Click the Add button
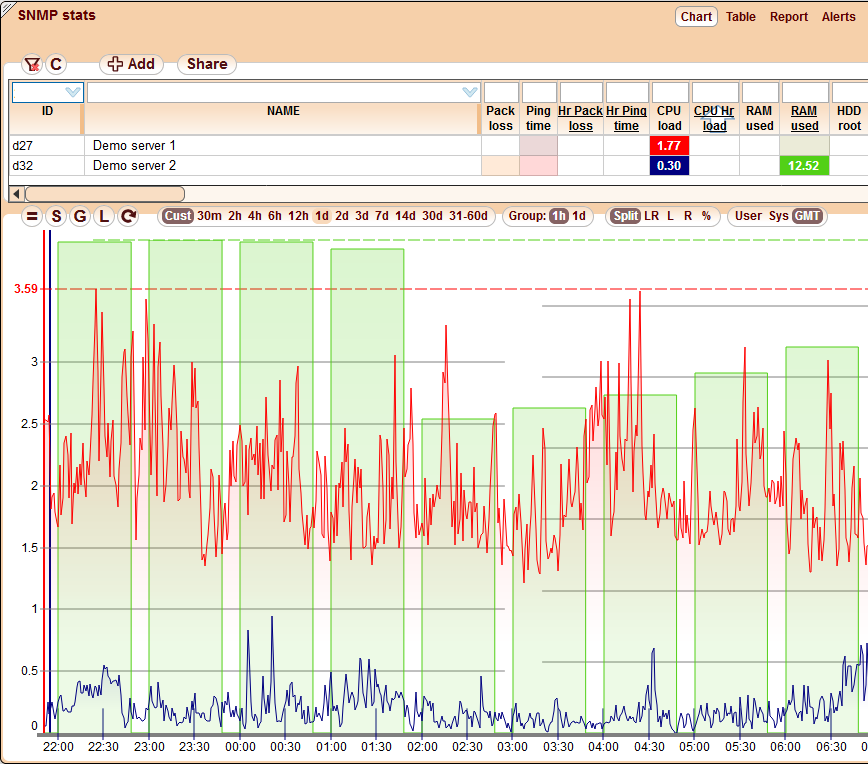The height and width of the screenshot is (764, 868). [131, 64]
